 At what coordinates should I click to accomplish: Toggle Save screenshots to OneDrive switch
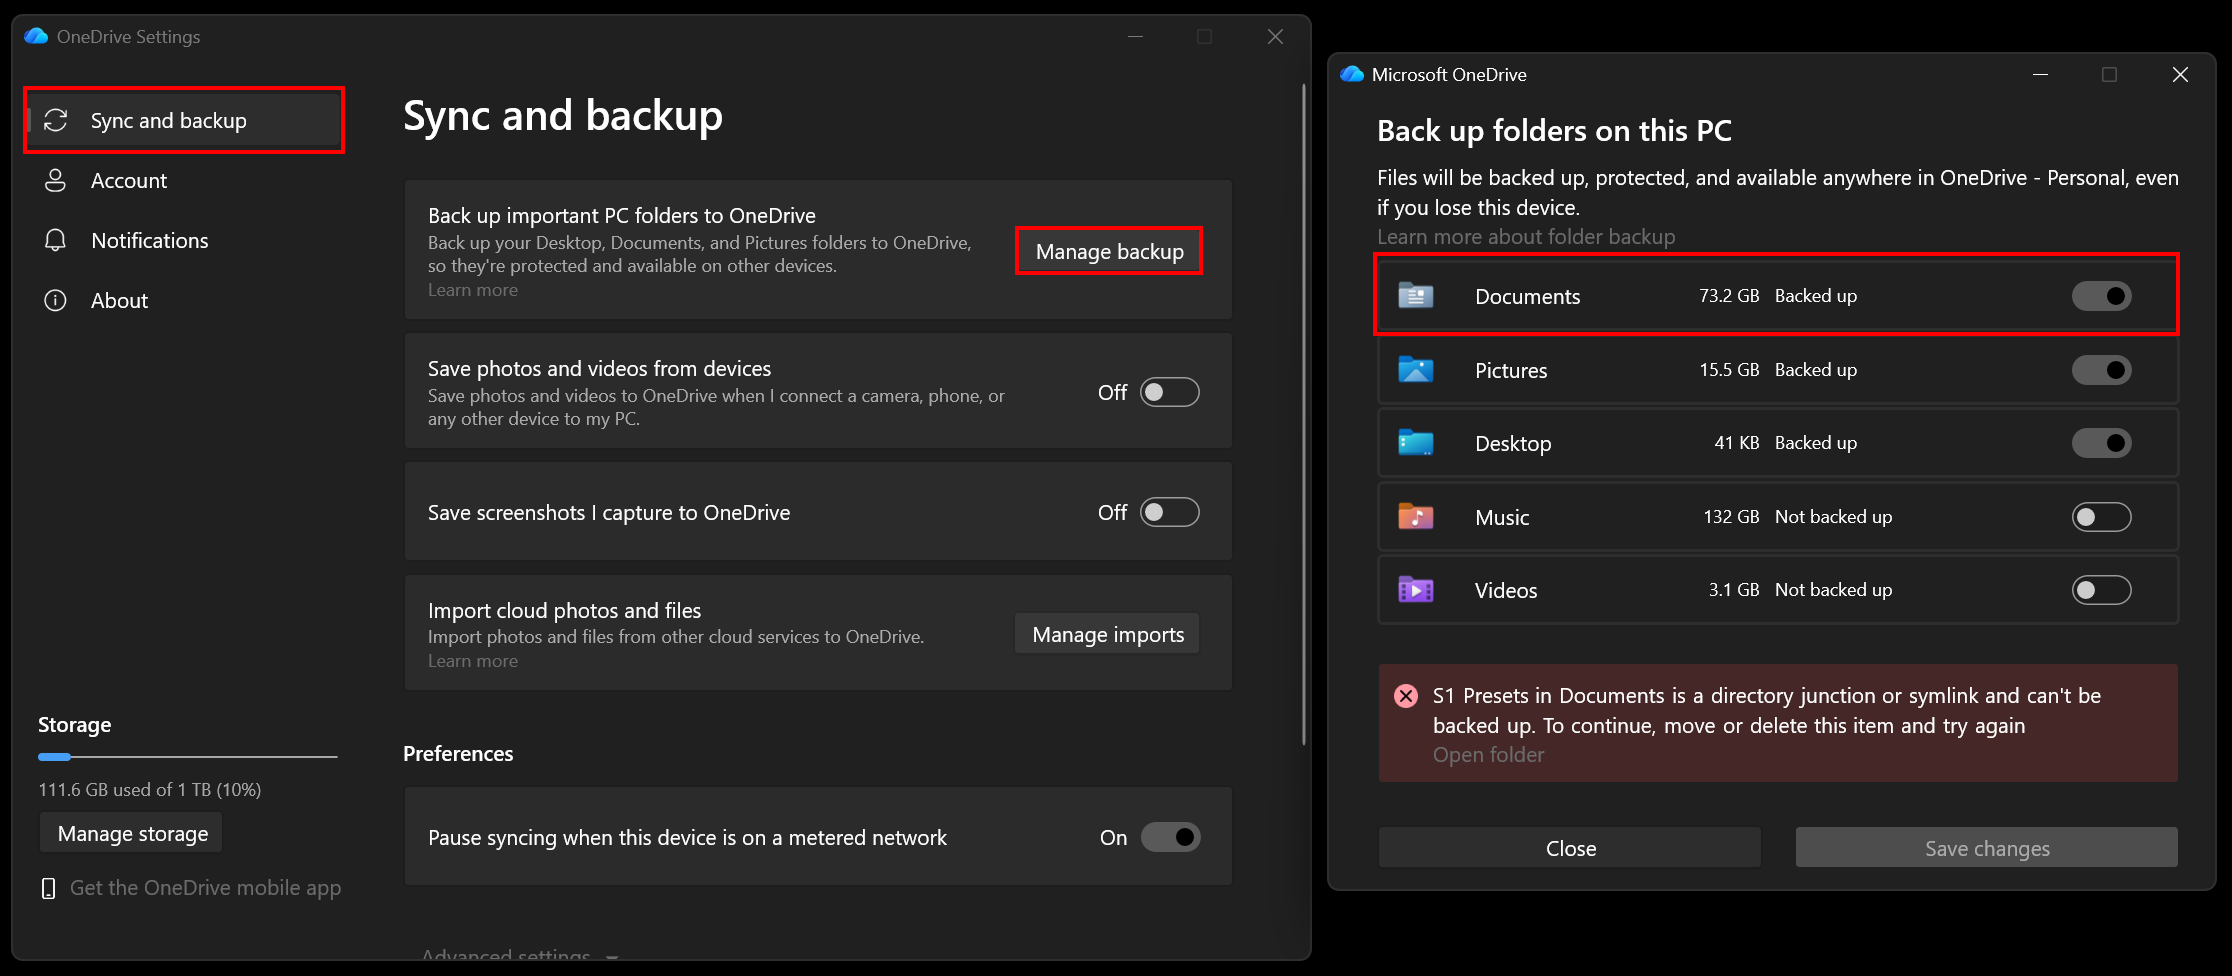[1170, 512]
